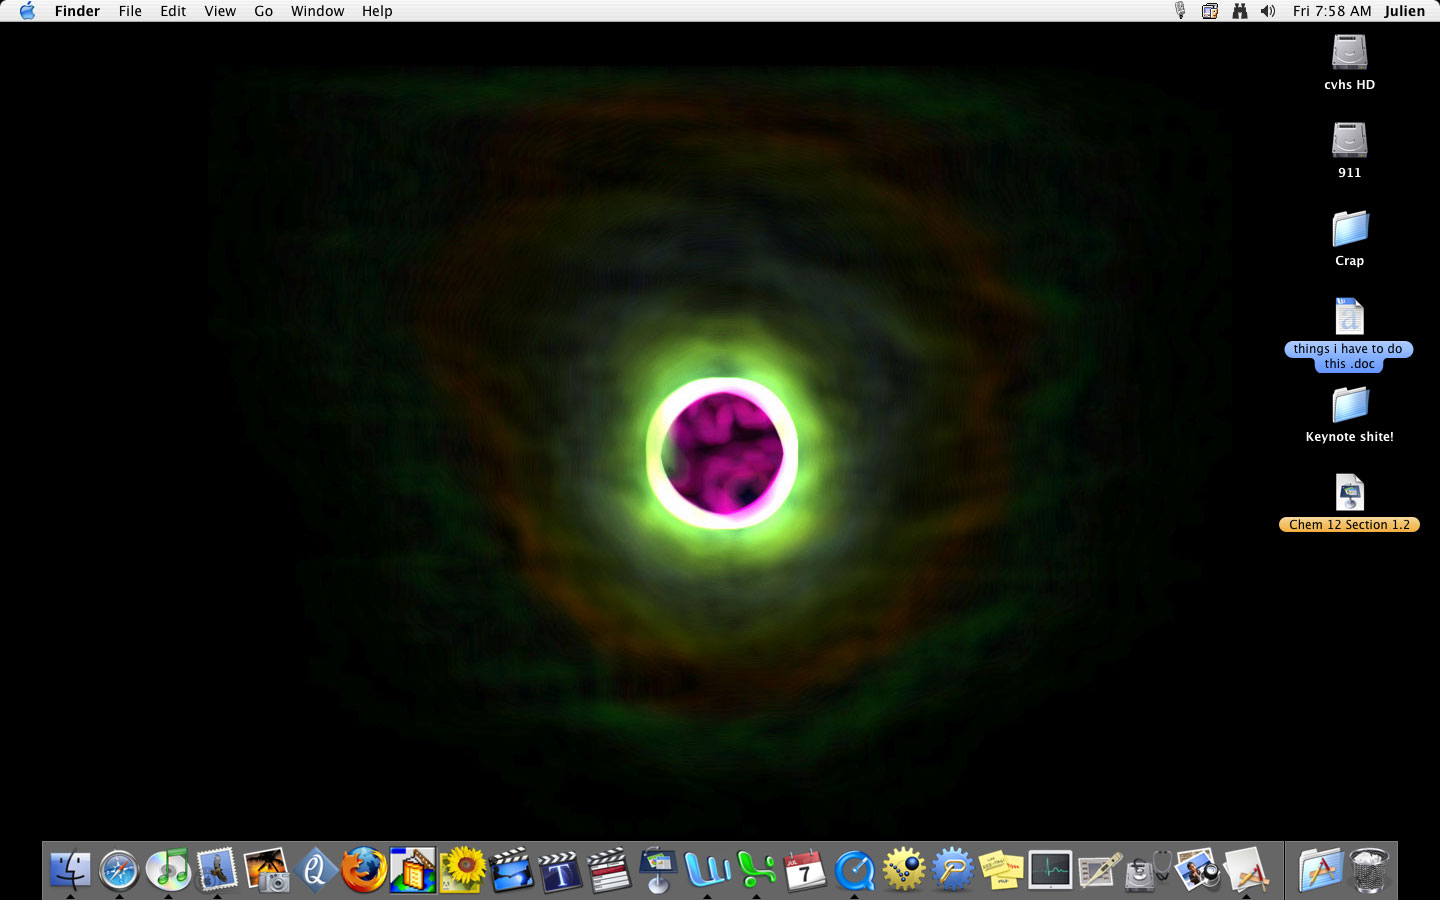Open Preview from the Dock

[1197, 869]
